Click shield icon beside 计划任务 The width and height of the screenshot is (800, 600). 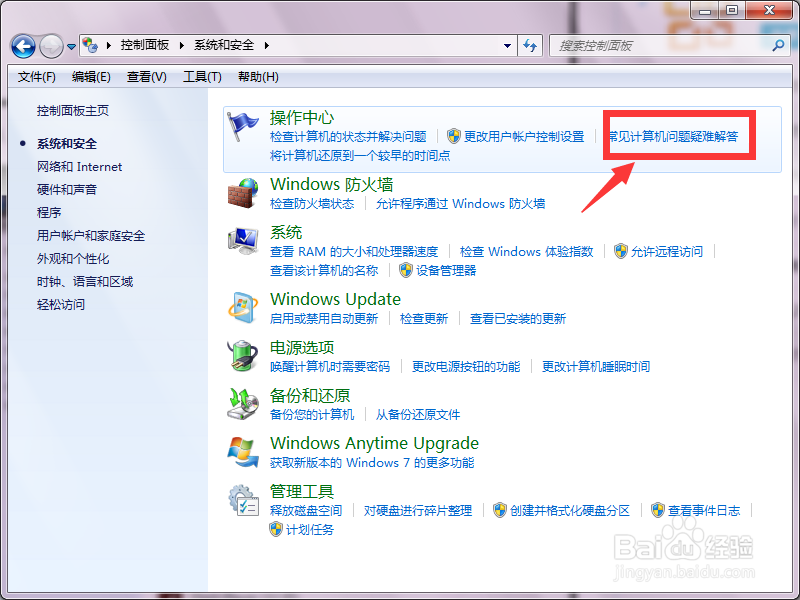click(x=276, y=529)
